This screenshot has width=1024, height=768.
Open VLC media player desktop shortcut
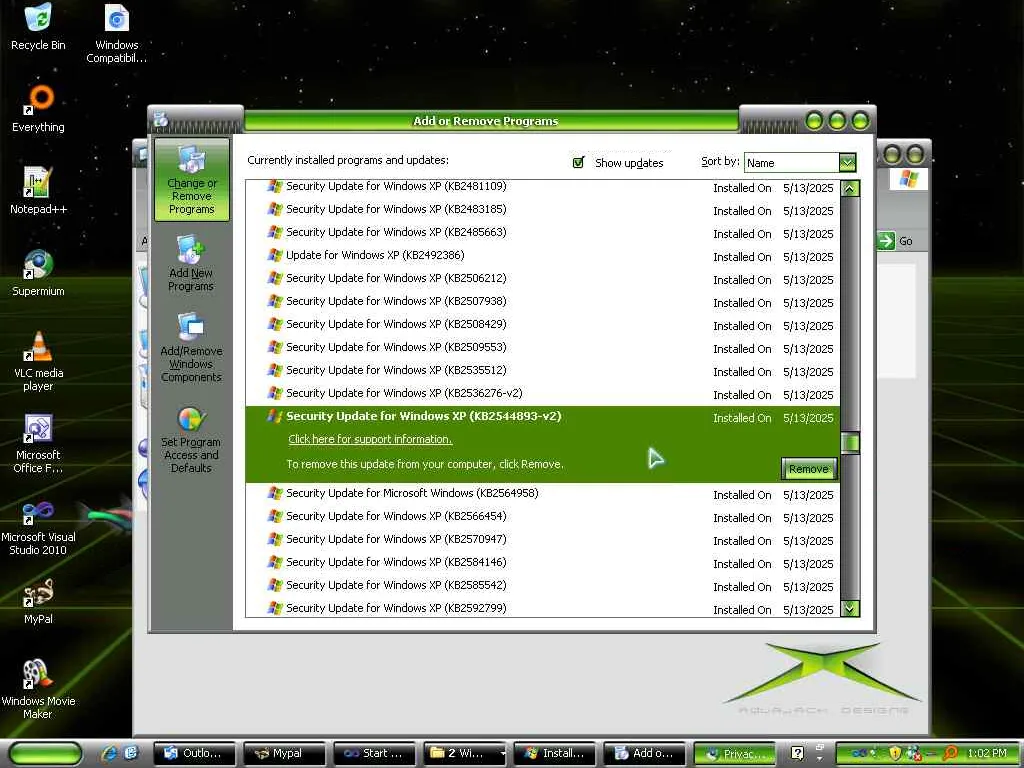click(38, 361)
